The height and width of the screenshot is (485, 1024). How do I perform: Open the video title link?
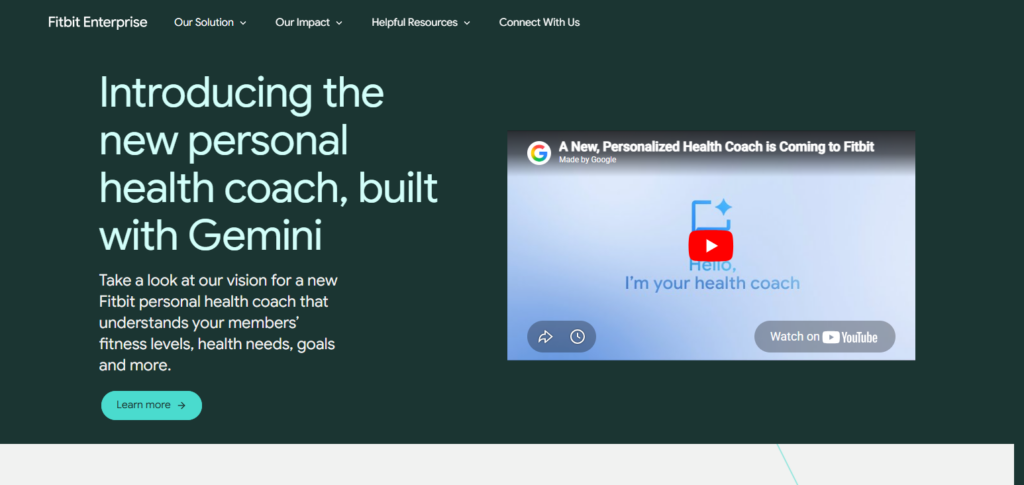716,147
